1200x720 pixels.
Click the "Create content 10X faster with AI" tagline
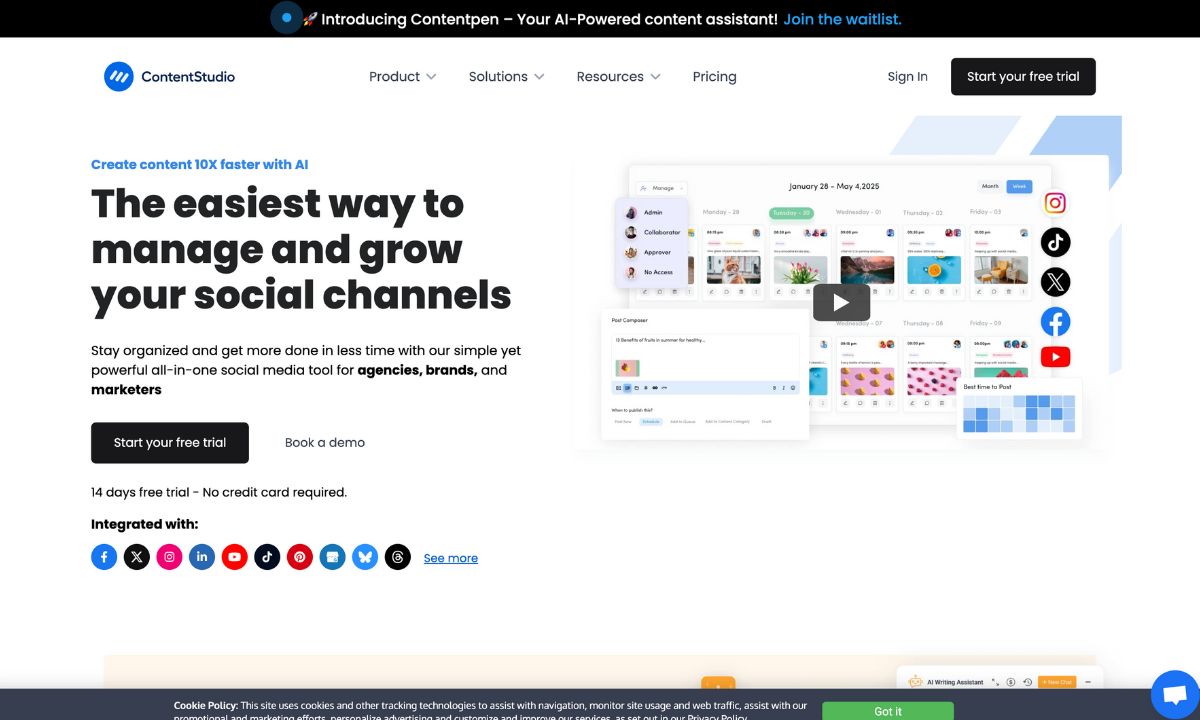pos(200,165)
